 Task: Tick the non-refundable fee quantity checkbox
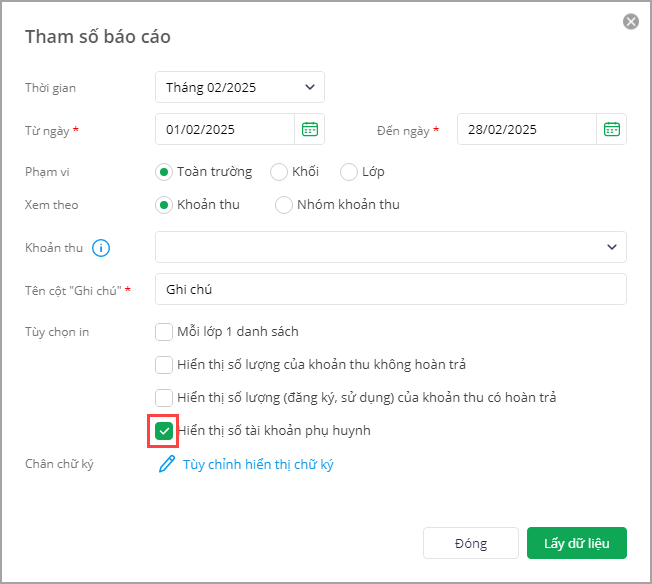coord(164,365)
